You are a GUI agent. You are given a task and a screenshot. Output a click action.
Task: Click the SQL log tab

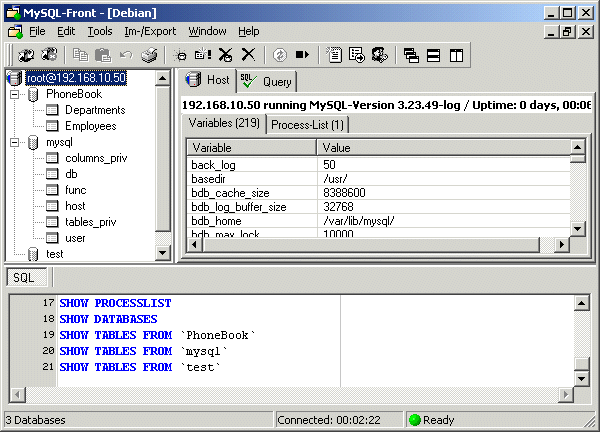[26, 277]
